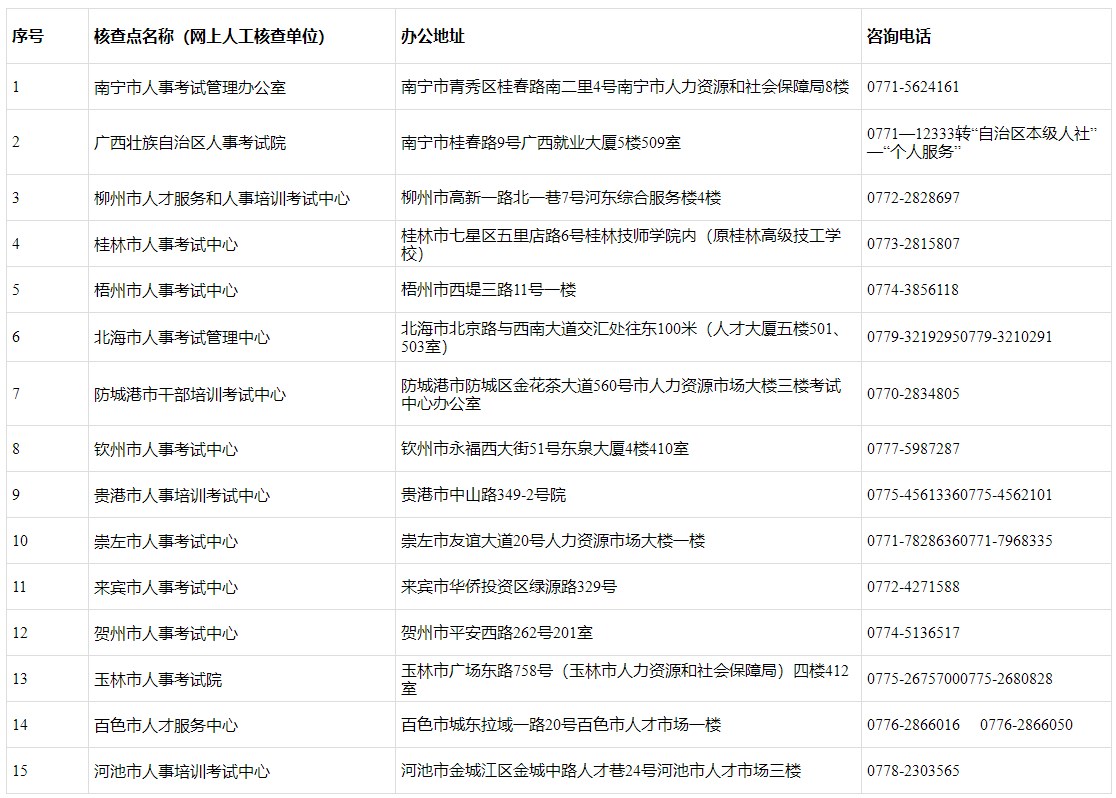
Task: Click the 河池市人事培训考试中心 entry
Action: point(182,772)
